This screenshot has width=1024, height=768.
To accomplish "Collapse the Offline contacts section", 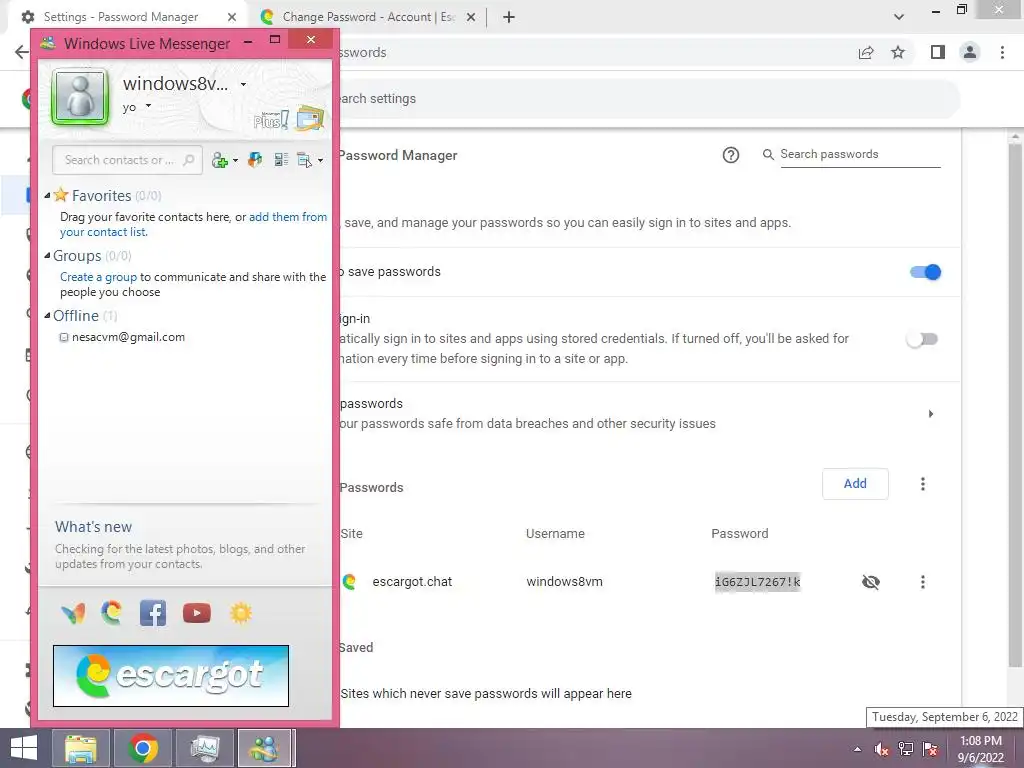I will point(47,315).
